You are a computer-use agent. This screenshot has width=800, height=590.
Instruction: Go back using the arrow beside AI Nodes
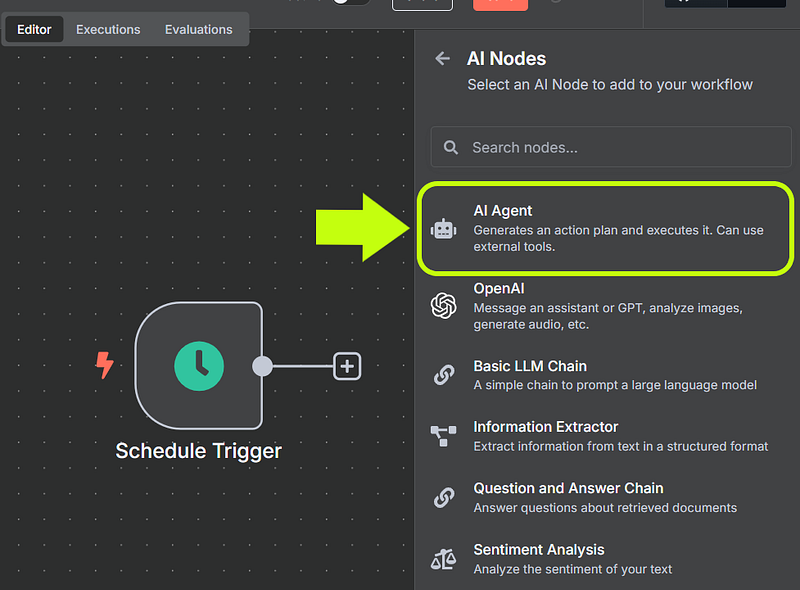tap(442, 59)
